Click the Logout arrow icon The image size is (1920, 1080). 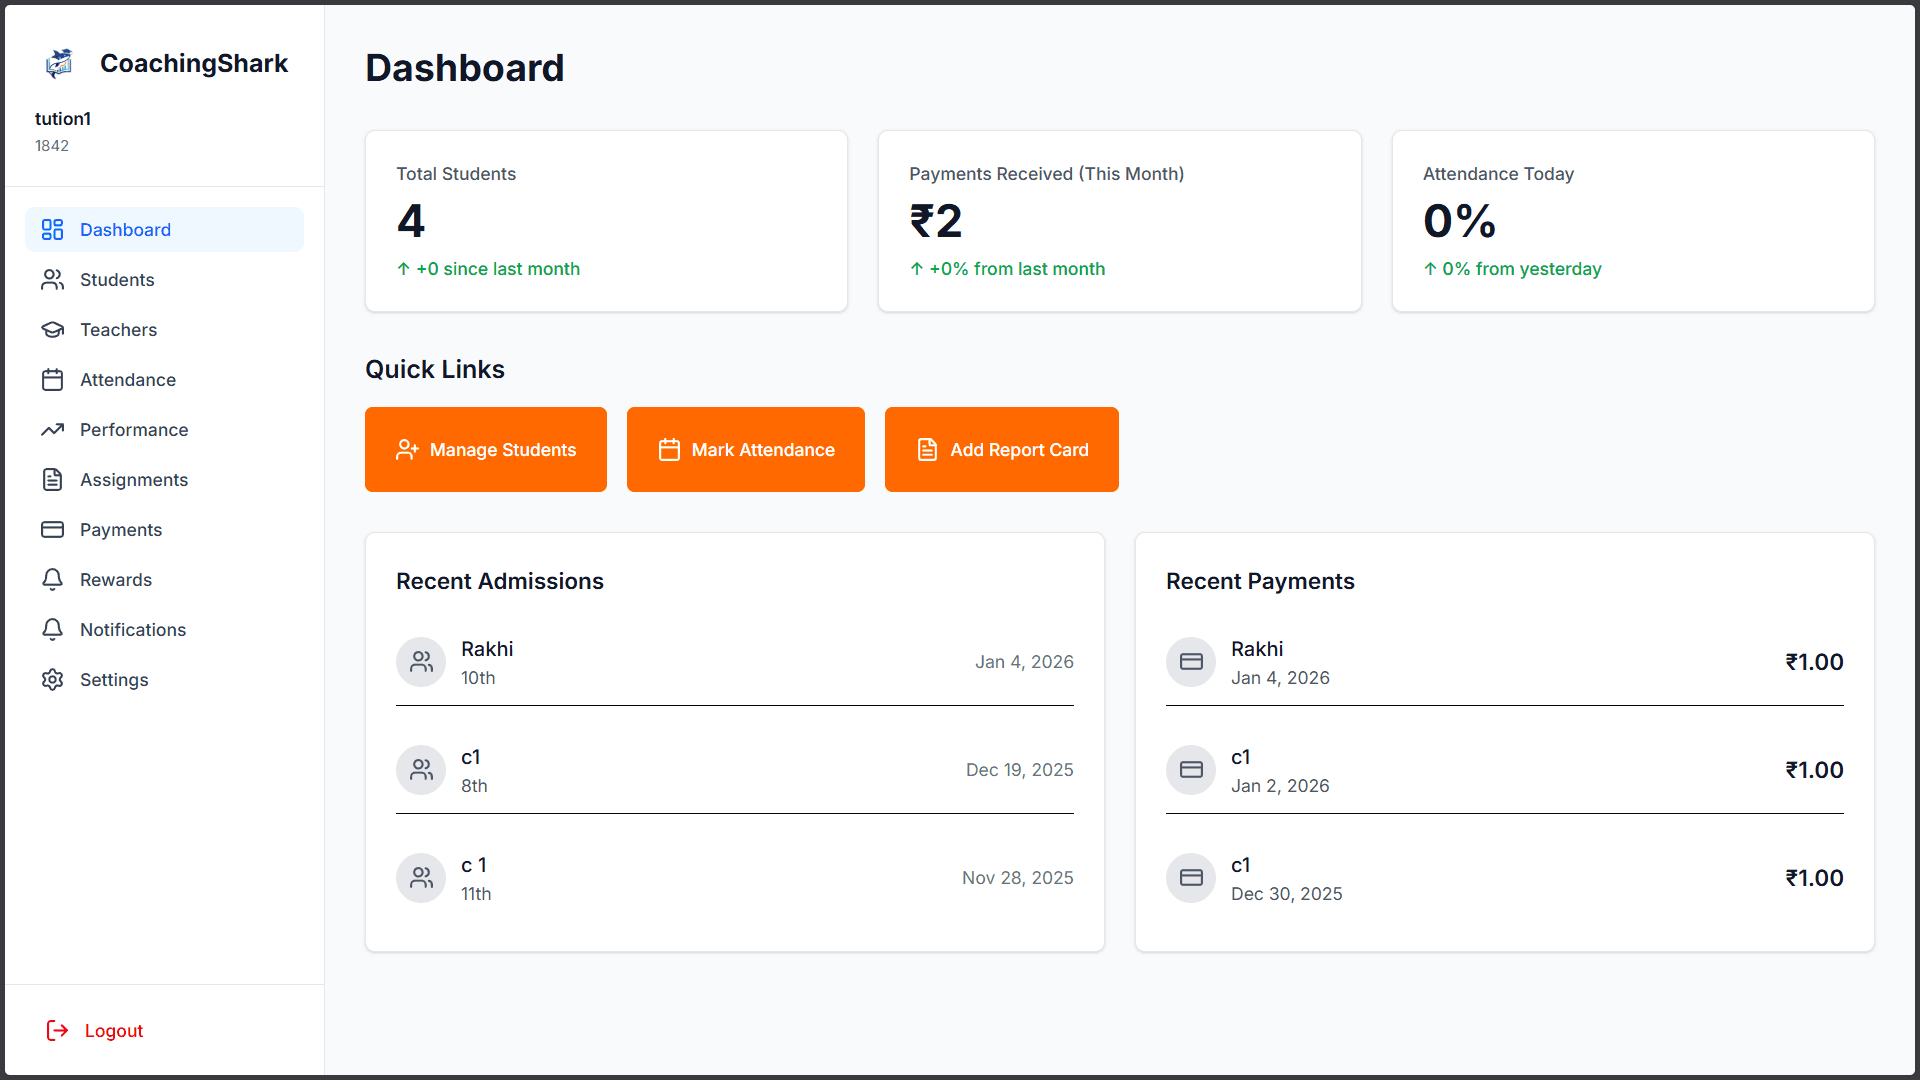tap(58, 1030)
